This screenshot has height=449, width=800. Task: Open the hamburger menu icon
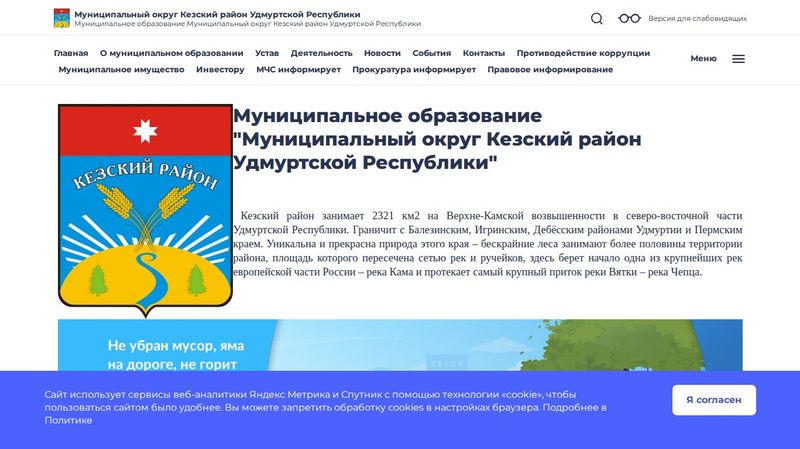tap(738, 58)
